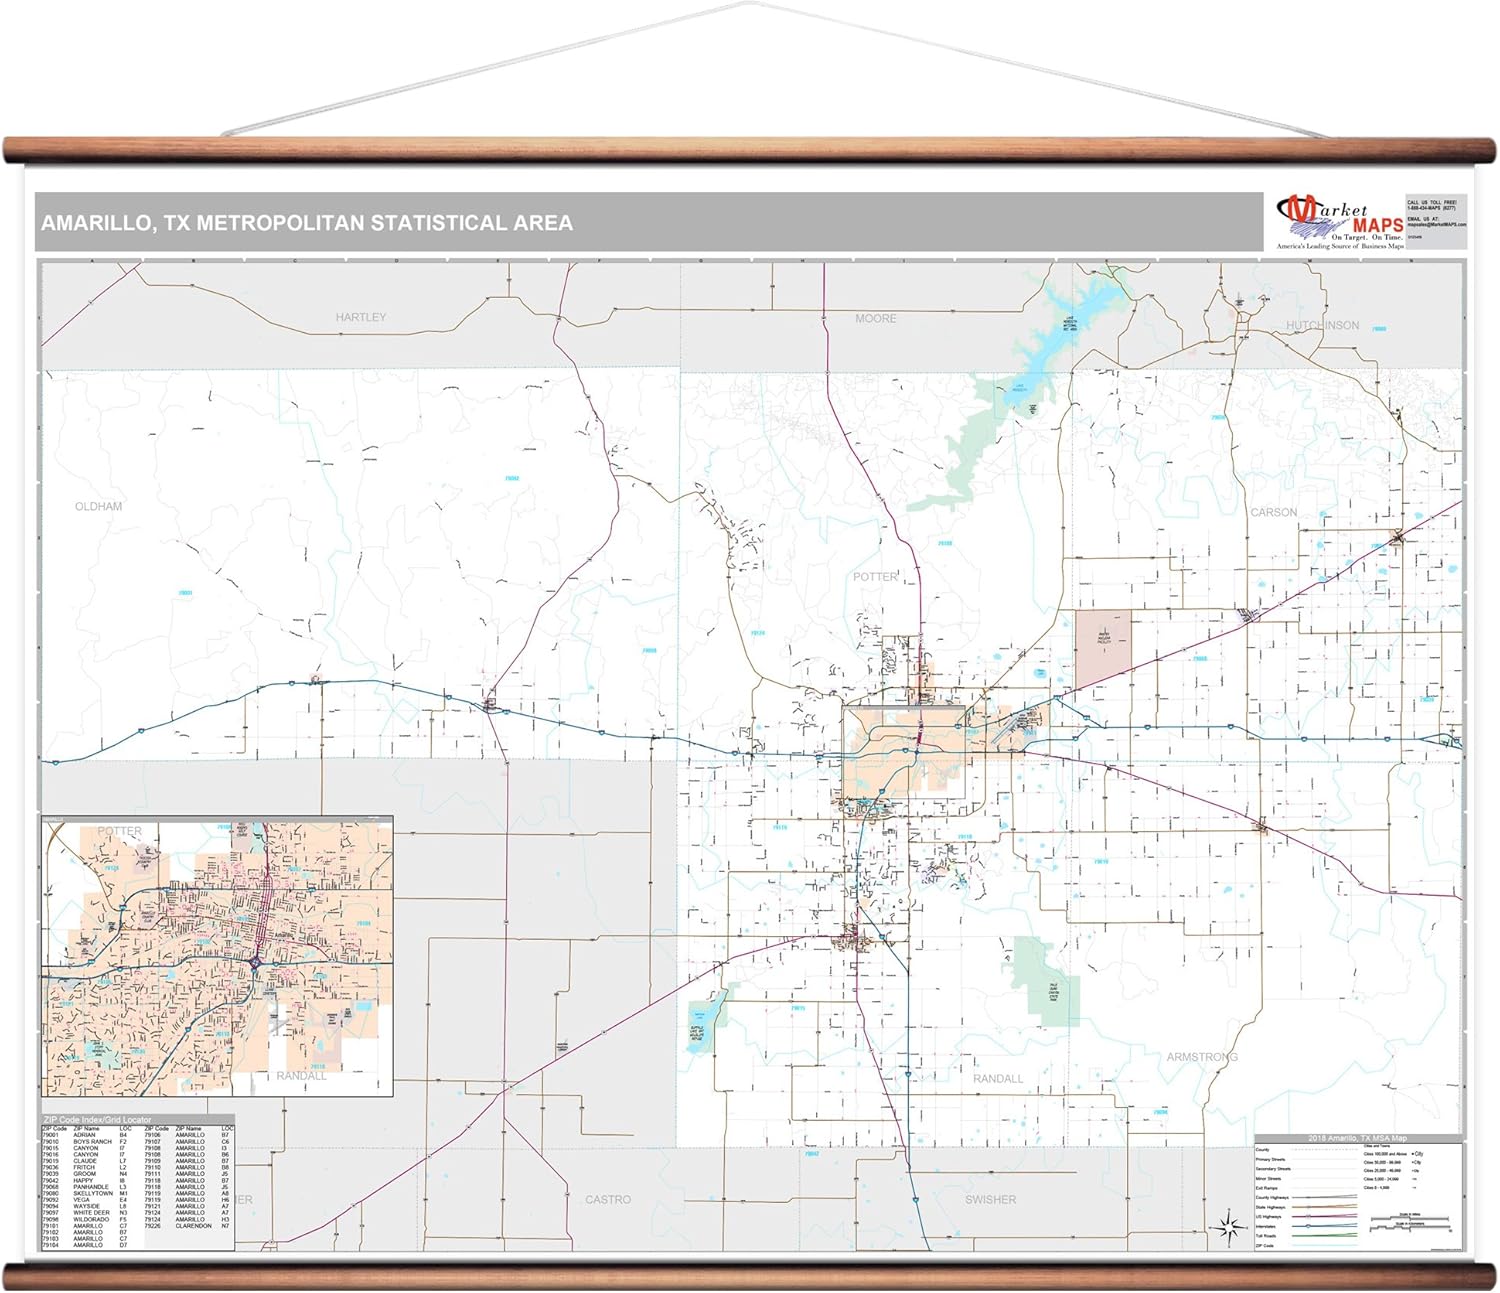
Task: Click the CLARENDON row in ZIP index
Action: pyautogui.click(x=188, y=1226)
